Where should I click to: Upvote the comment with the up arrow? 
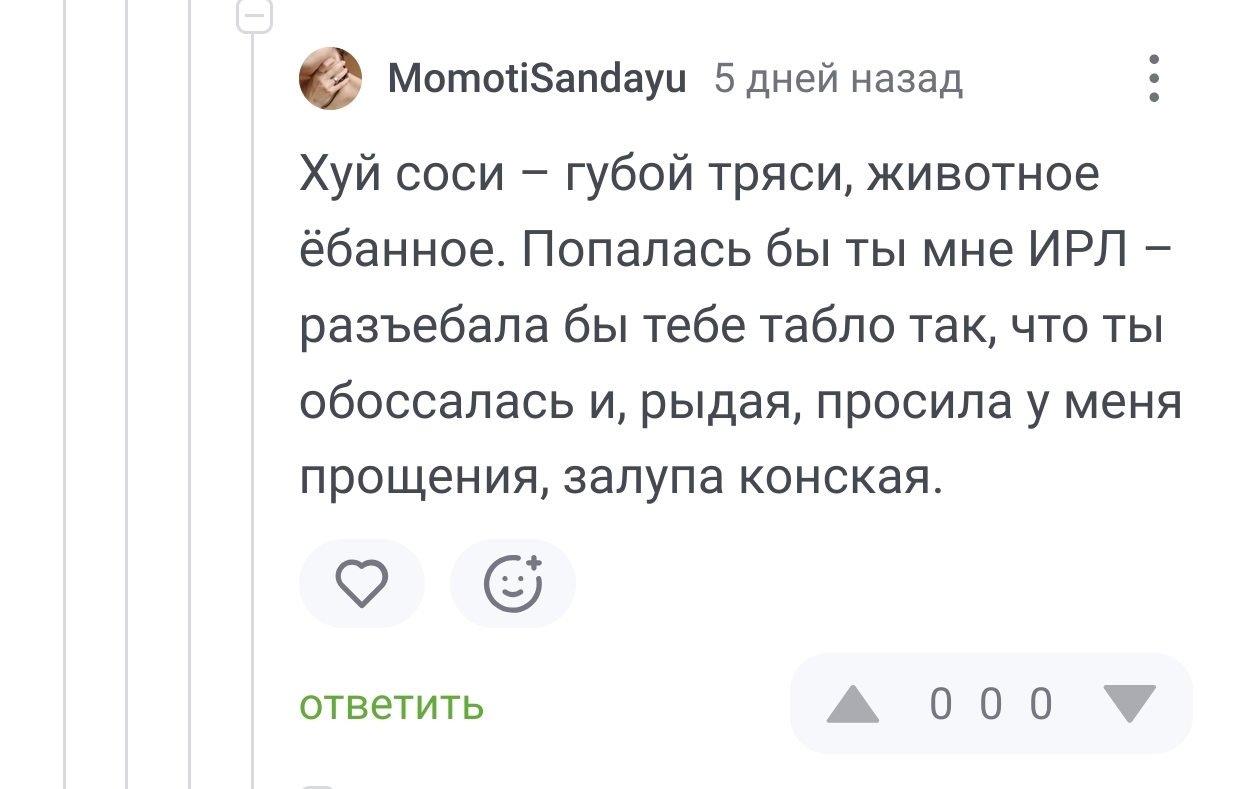[852, 704]
